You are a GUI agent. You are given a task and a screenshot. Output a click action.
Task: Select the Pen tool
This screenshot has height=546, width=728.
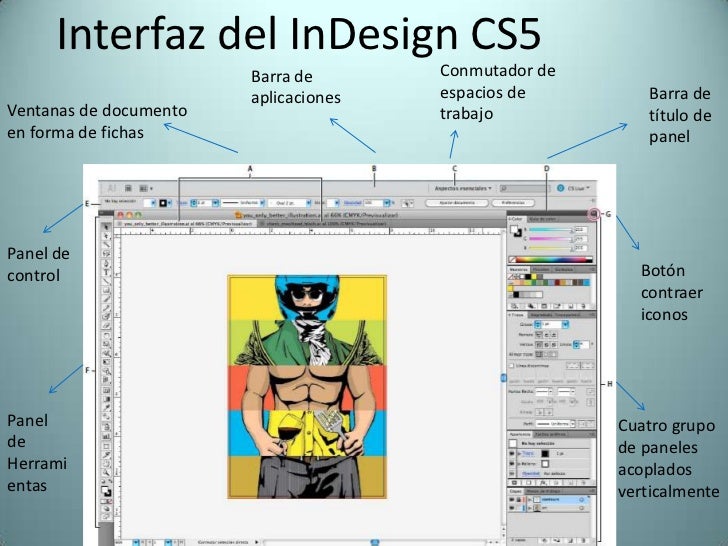(x=106, y=263)
